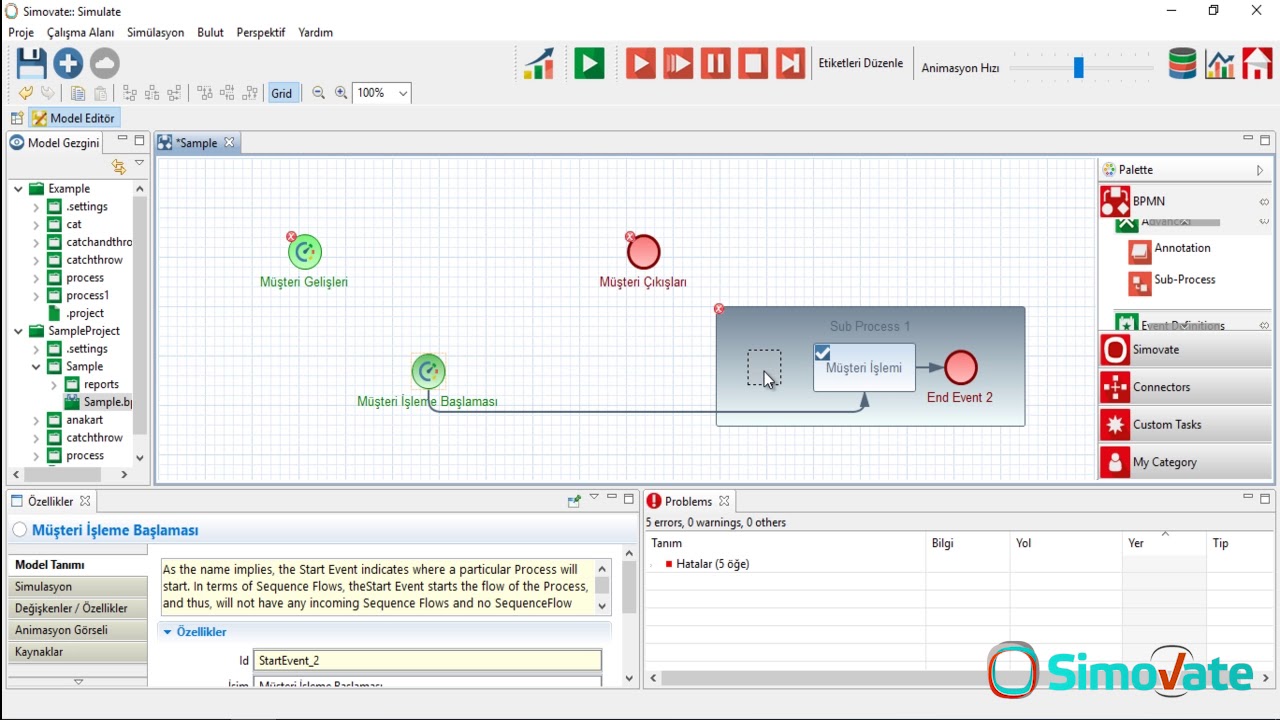Open the bar chart with arrow icon
The height and width of the screenshot is (720, 1280).
[539, 64]
